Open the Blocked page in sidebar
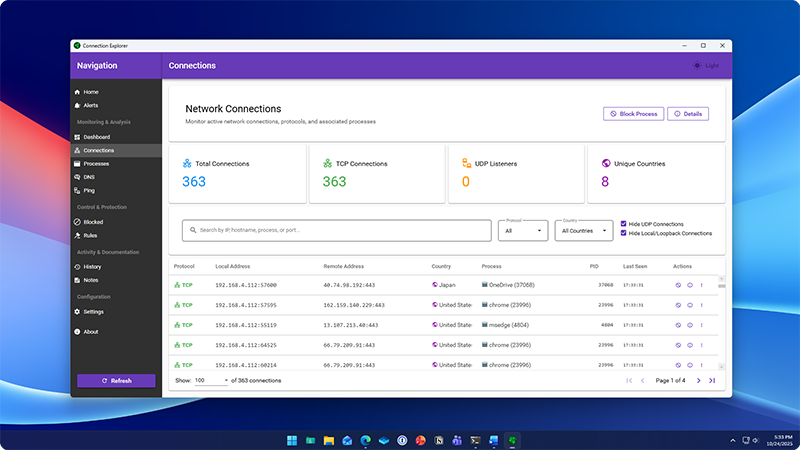Screen dimensions: 800x450 92,222
